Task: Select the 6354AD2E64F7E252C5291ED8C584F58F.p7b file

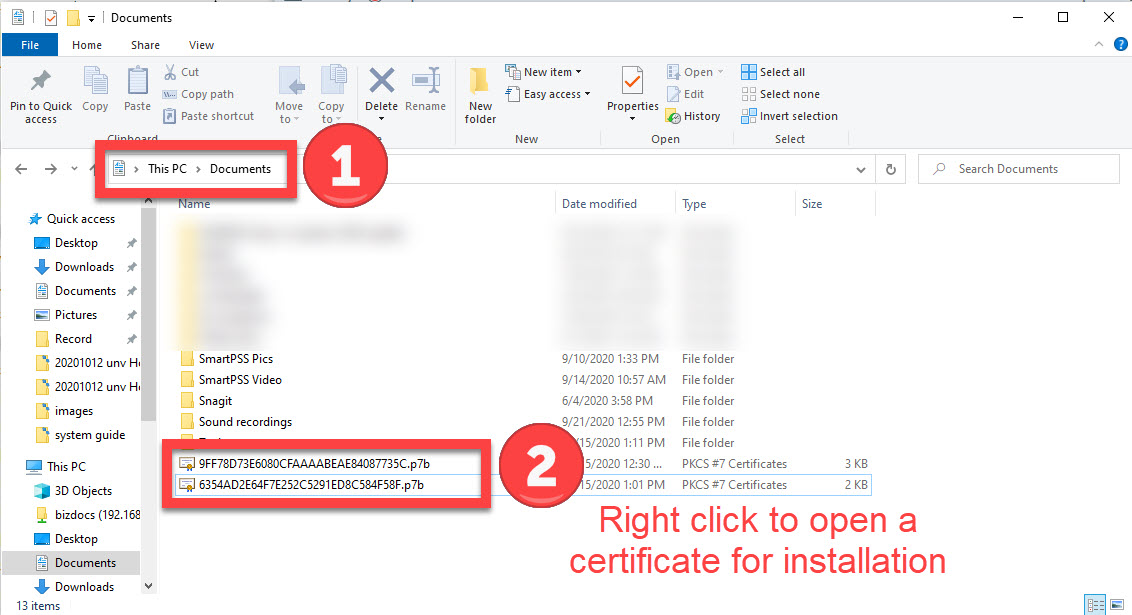Action: [x=311, y=485]
